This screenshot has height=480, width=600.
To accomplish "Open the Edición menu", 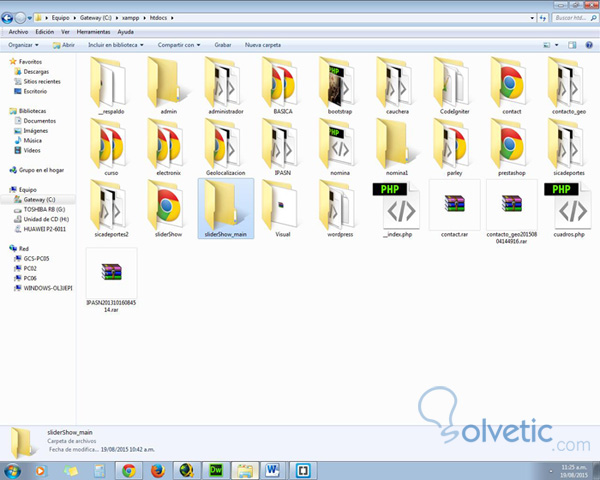I will (x=45, y=32).
